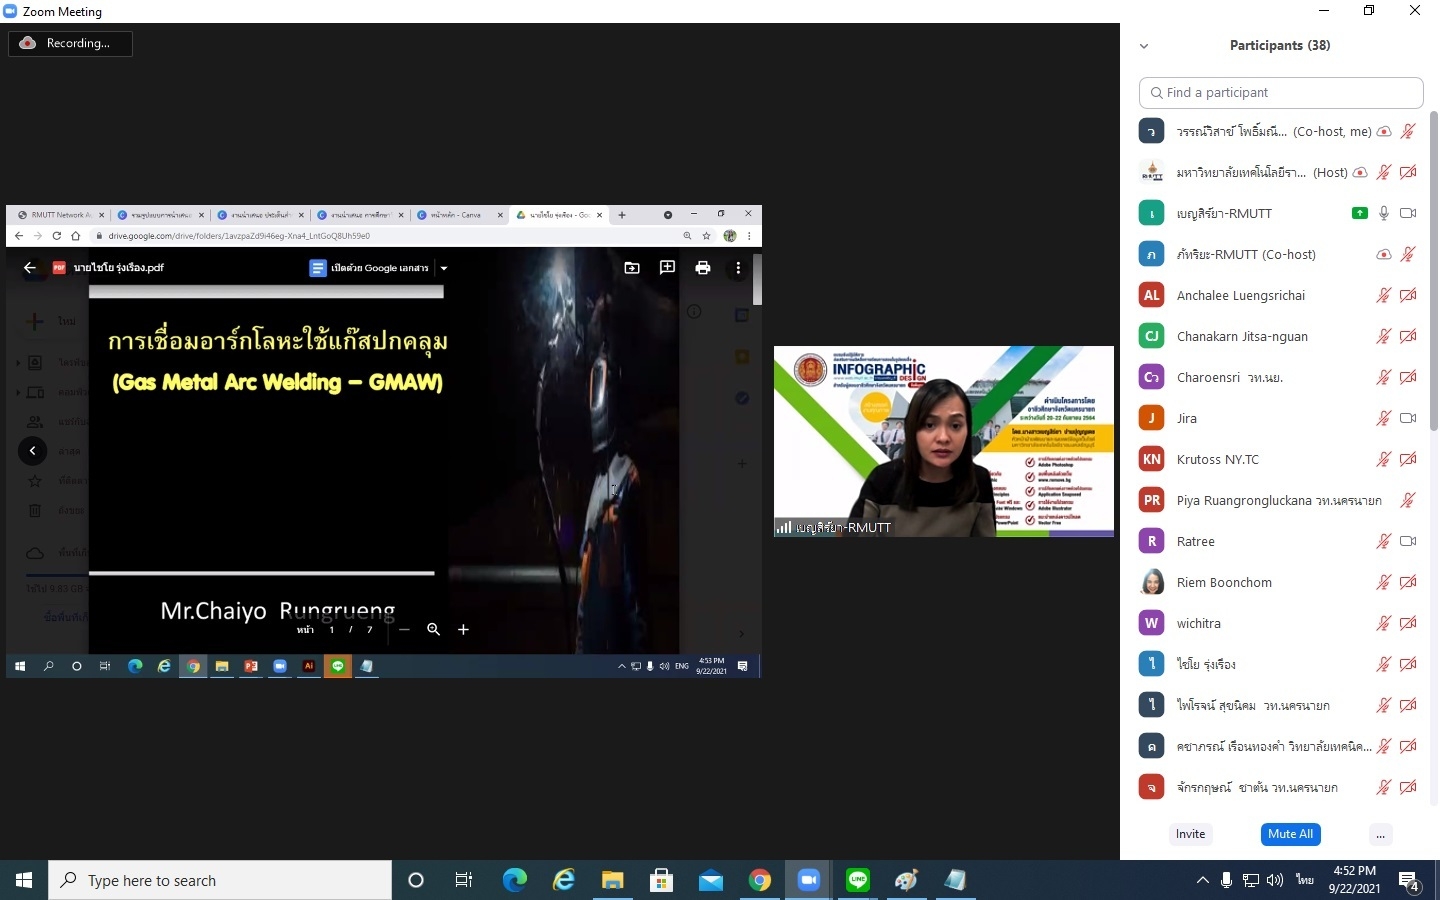This screenshot has width=1440, height=900.
Task: Click the shared browser address bar
Action: point(390,236)
